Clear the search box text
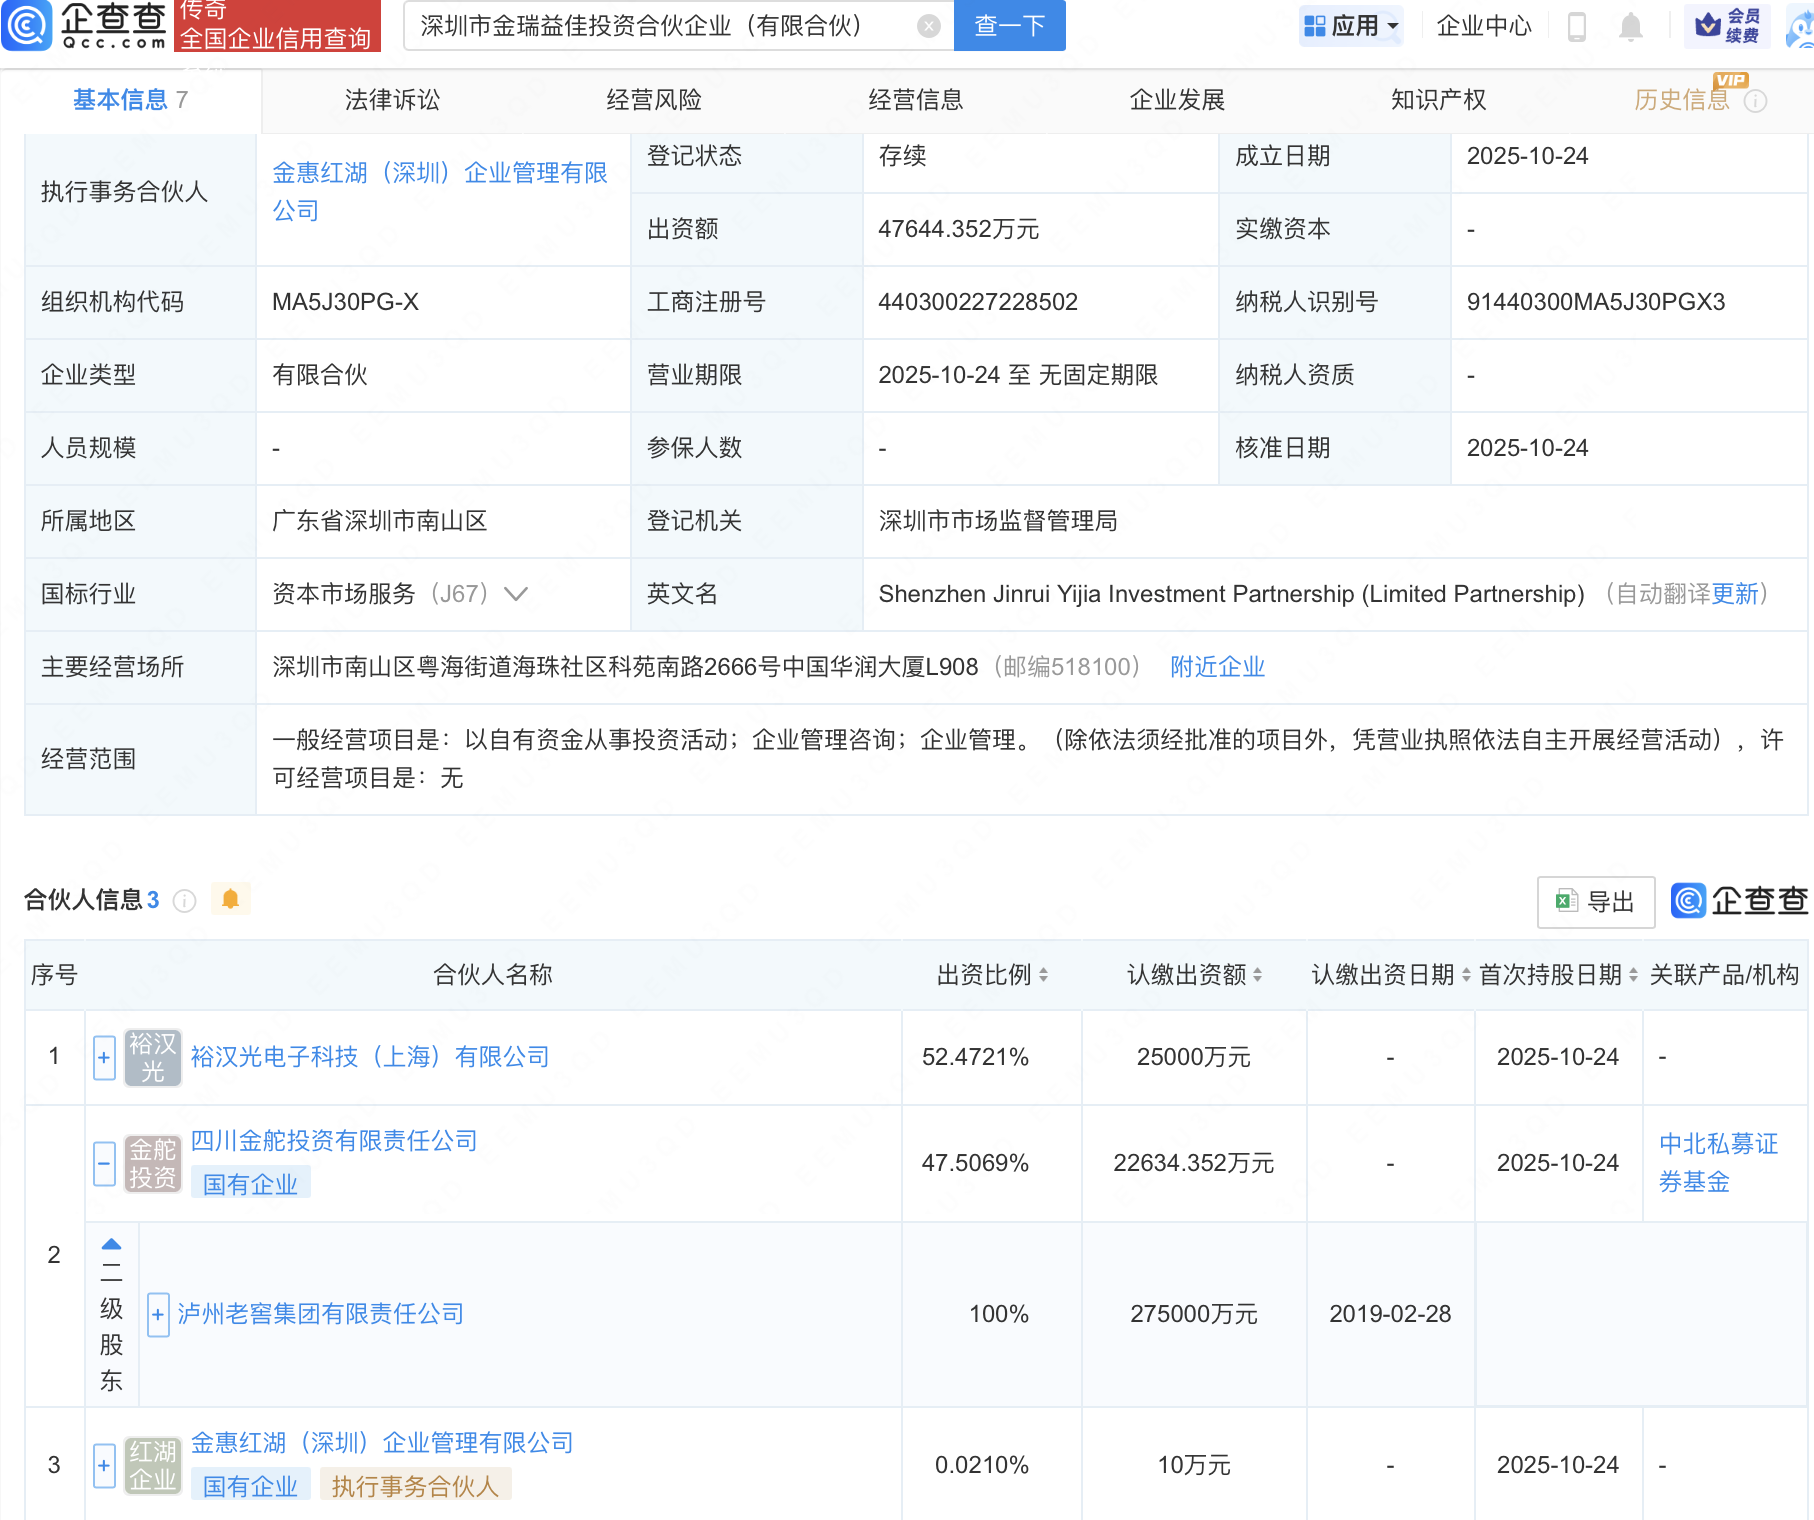Screen dimensions: 1814x1520 point(928,26)
